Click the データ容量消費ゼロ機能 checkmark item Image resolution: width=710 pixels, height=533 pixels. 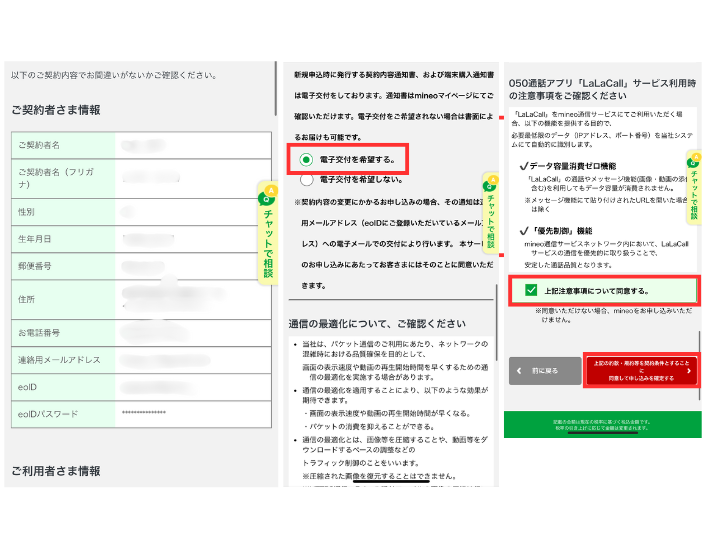pos(568,166)
